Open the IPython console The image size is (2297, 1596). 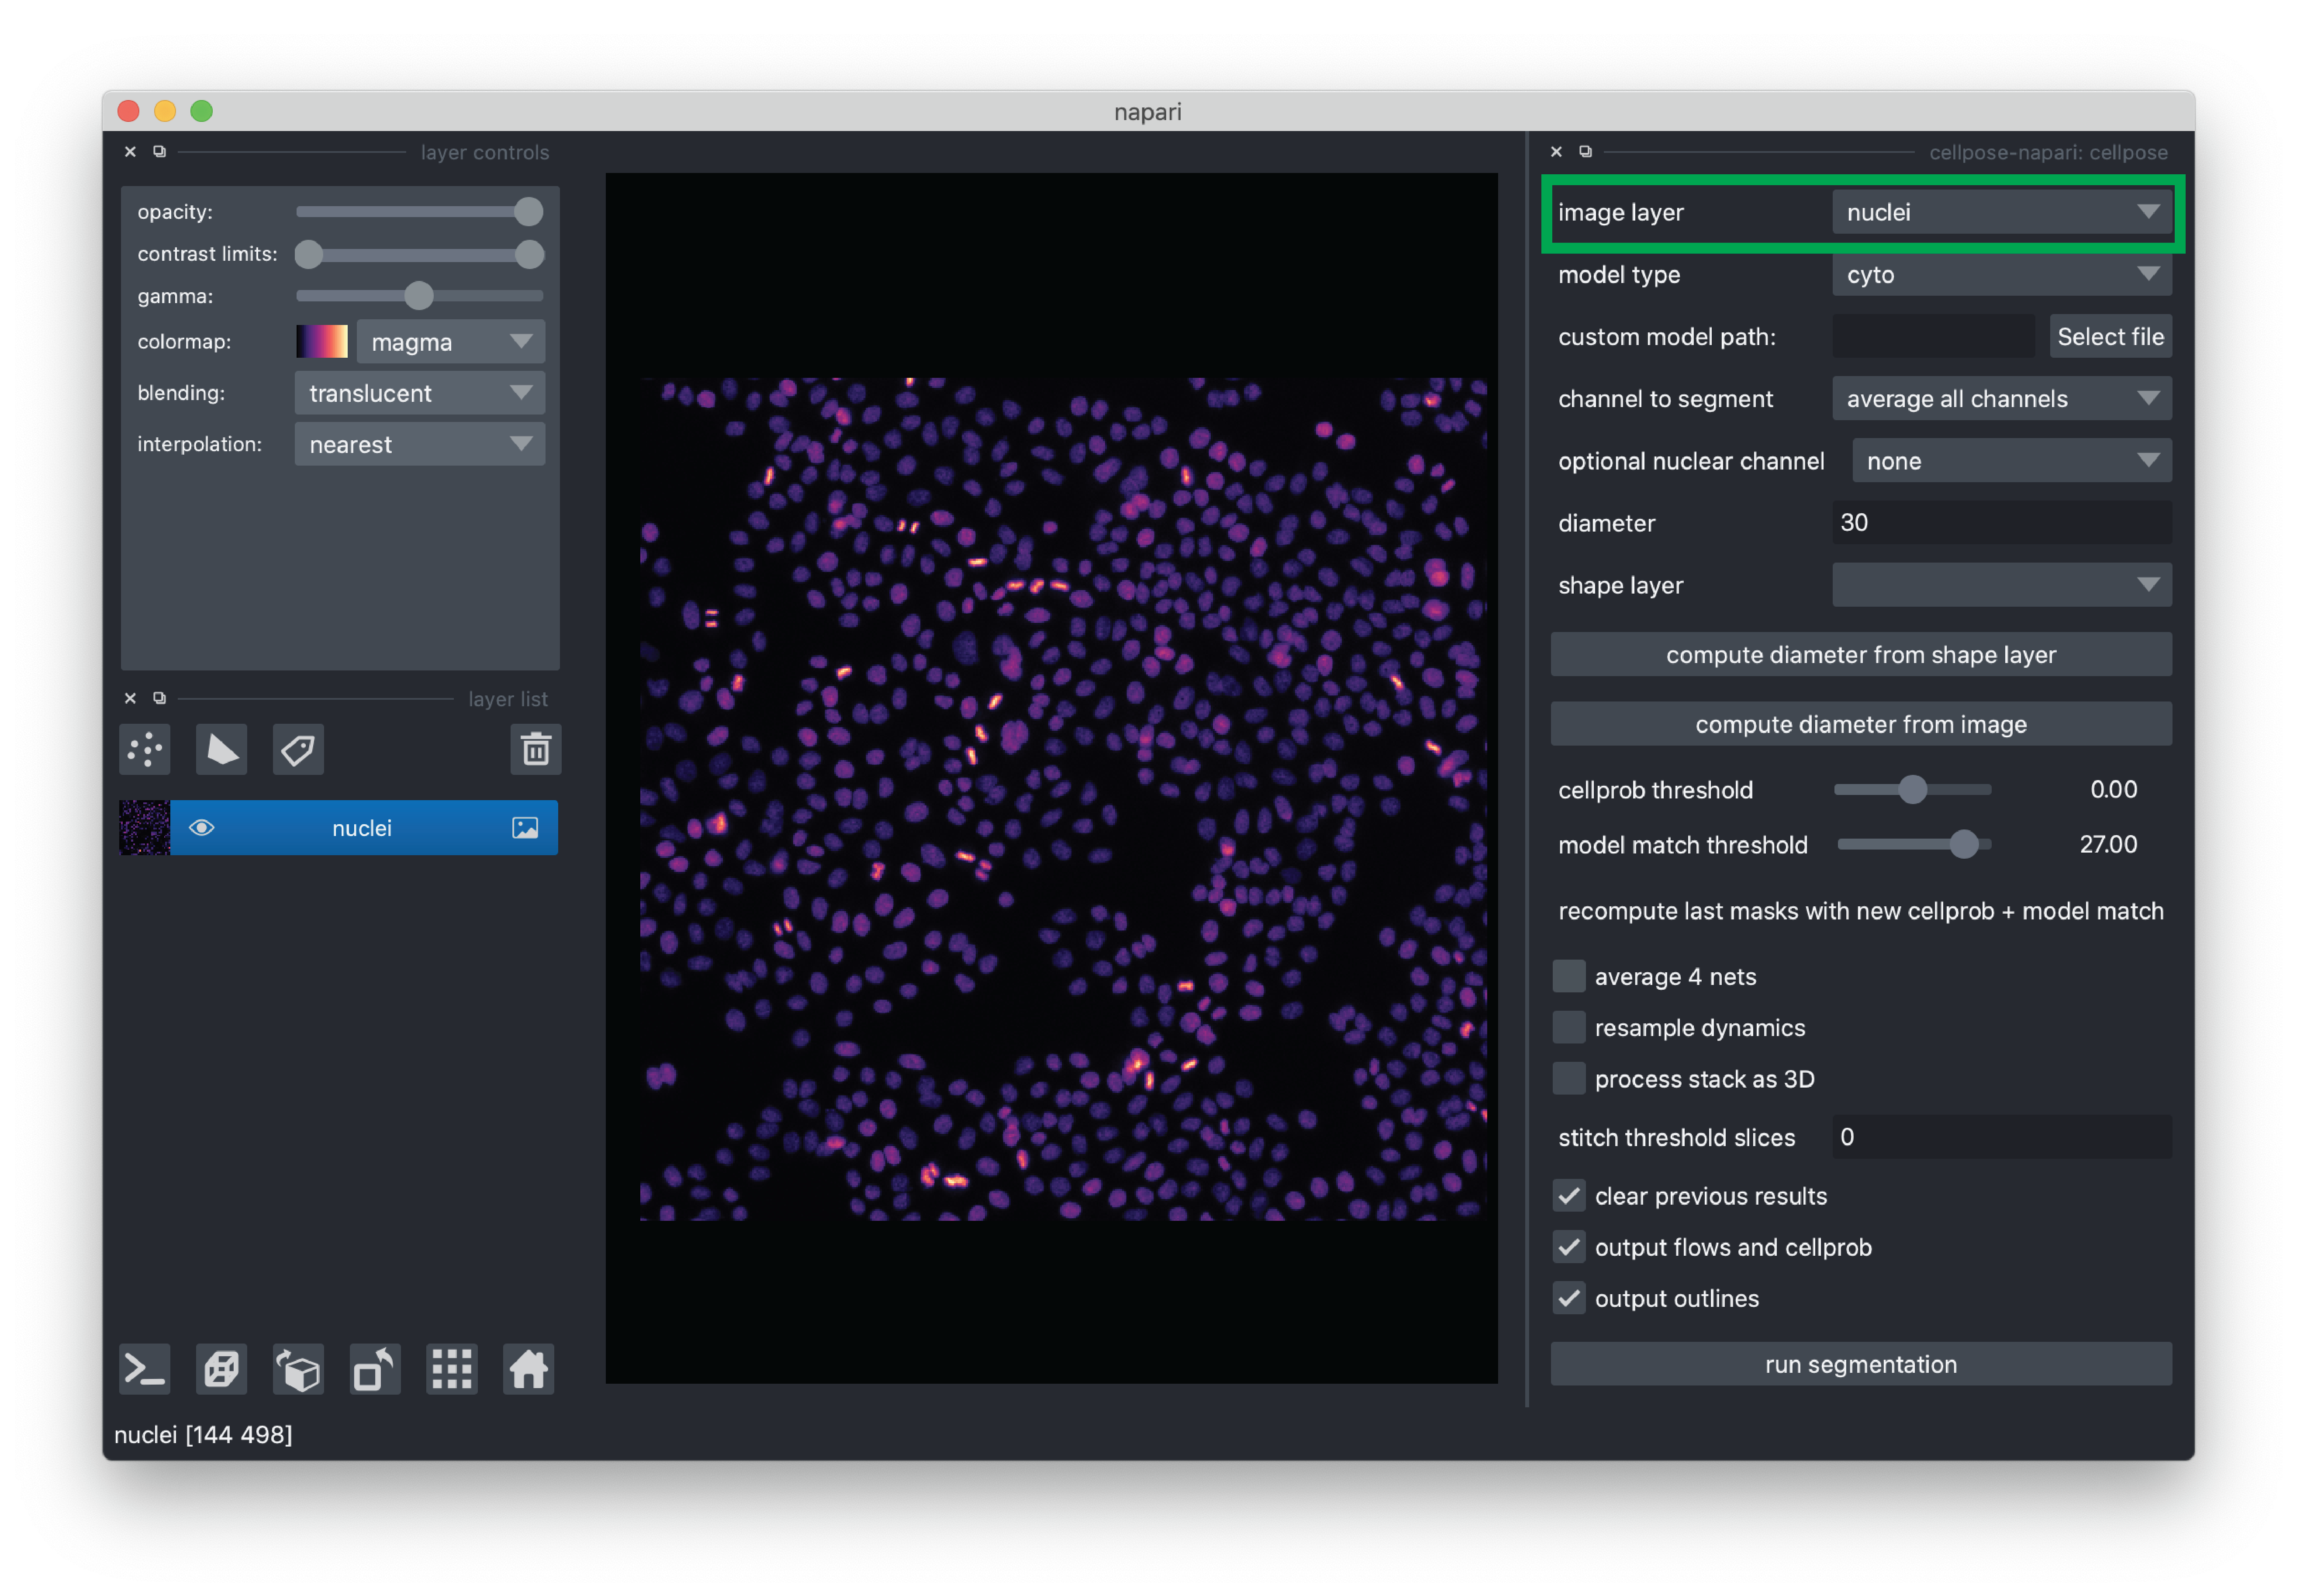coord(145,1369)
